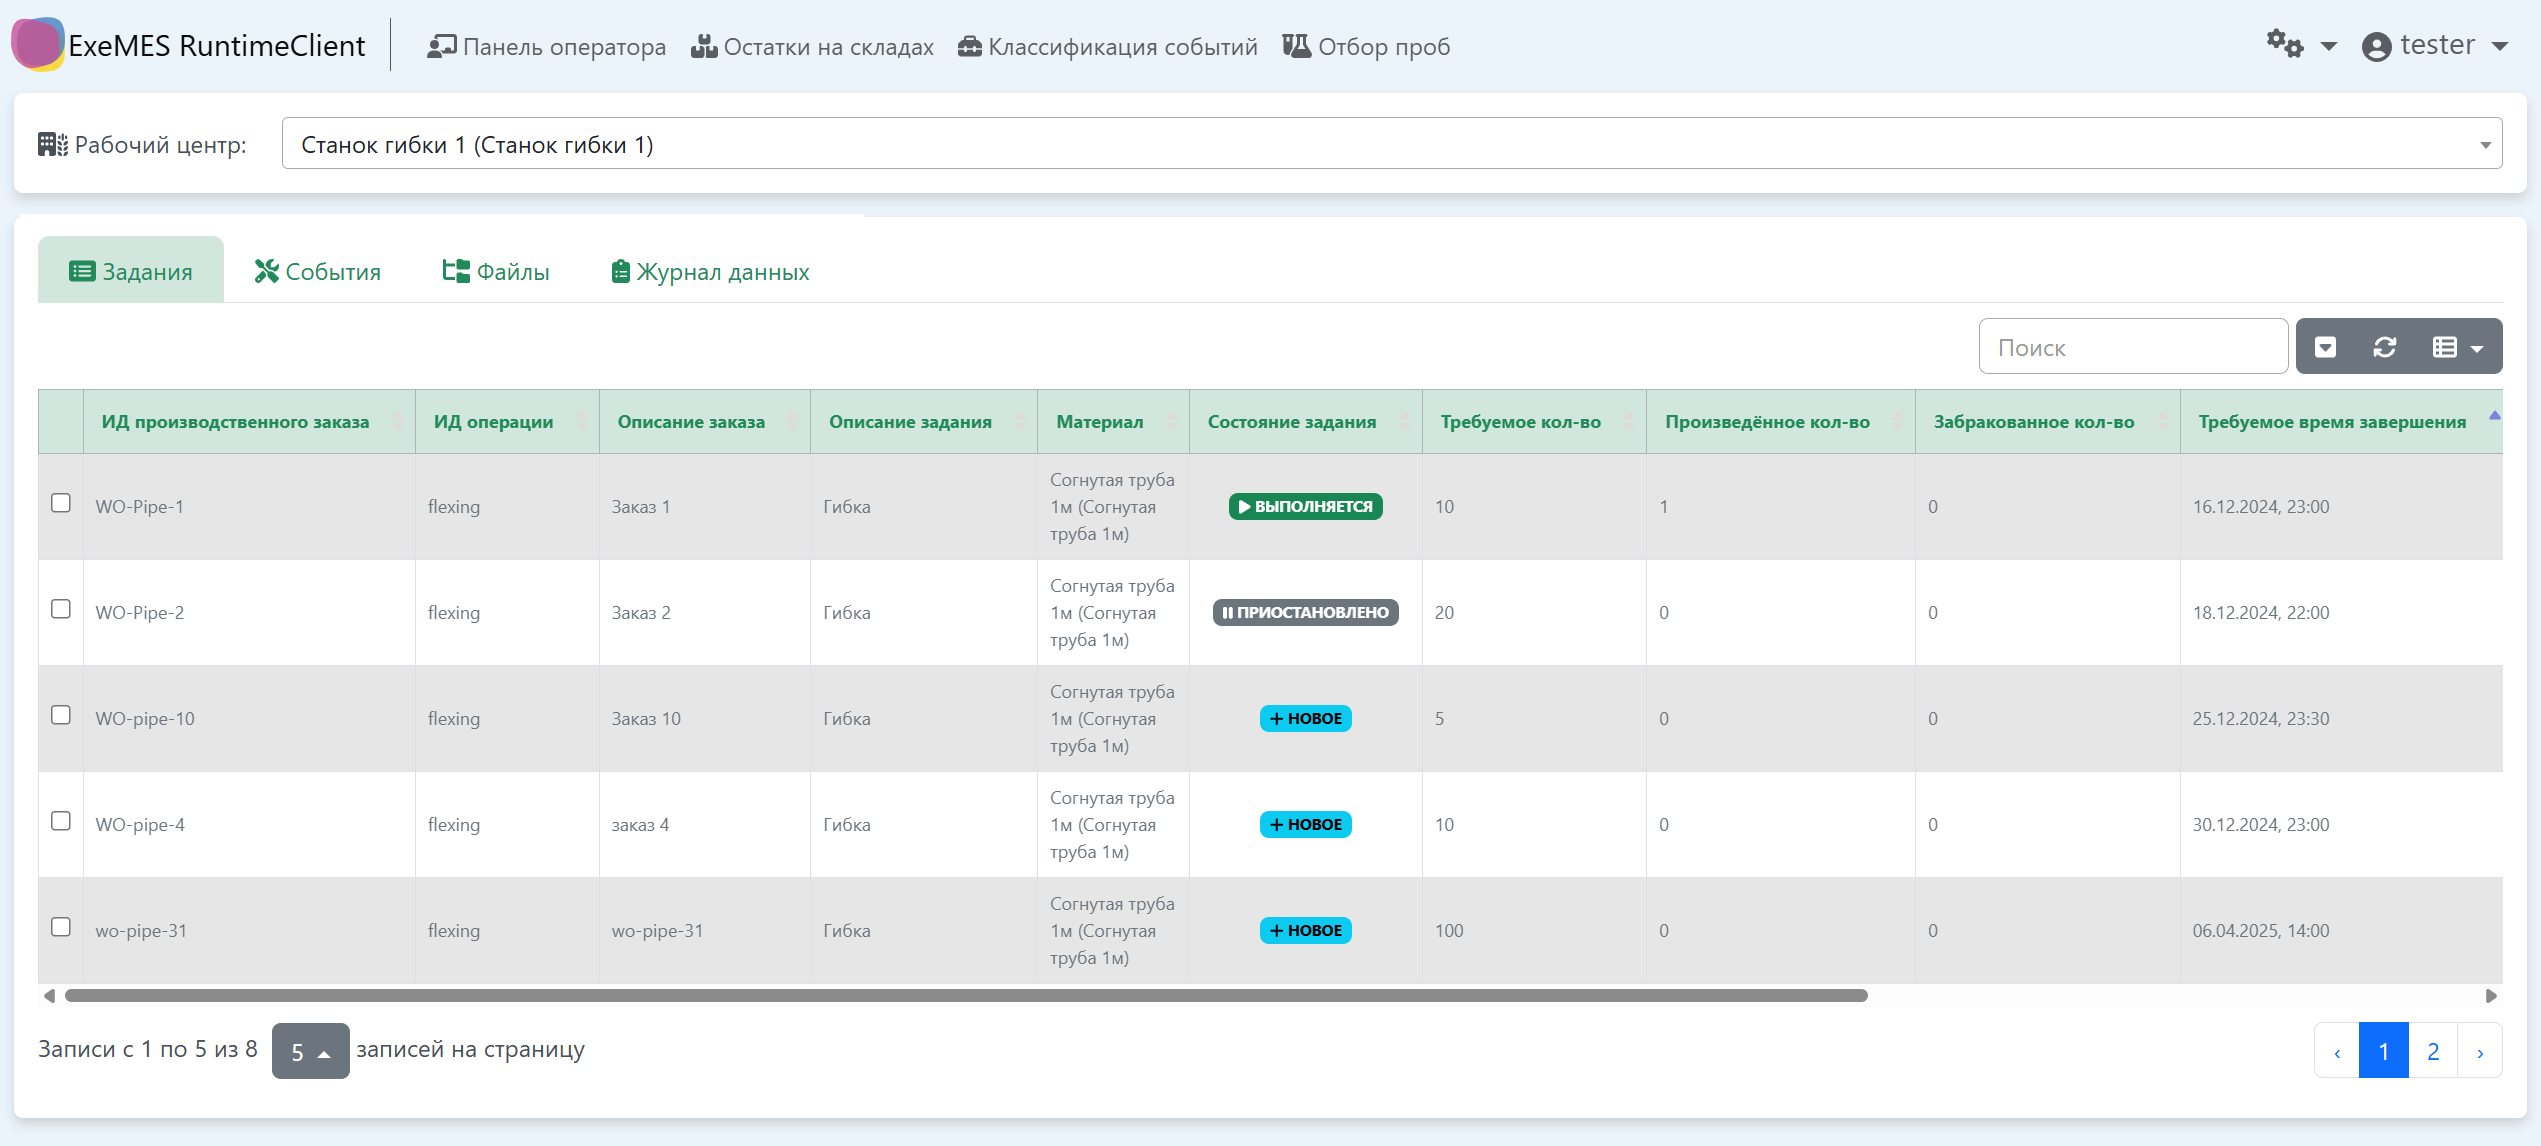This screenshot has width=2541, height=1146.
Task: Go to Классификация событий
Action: pyautogui.click(x=1107, y=46)
